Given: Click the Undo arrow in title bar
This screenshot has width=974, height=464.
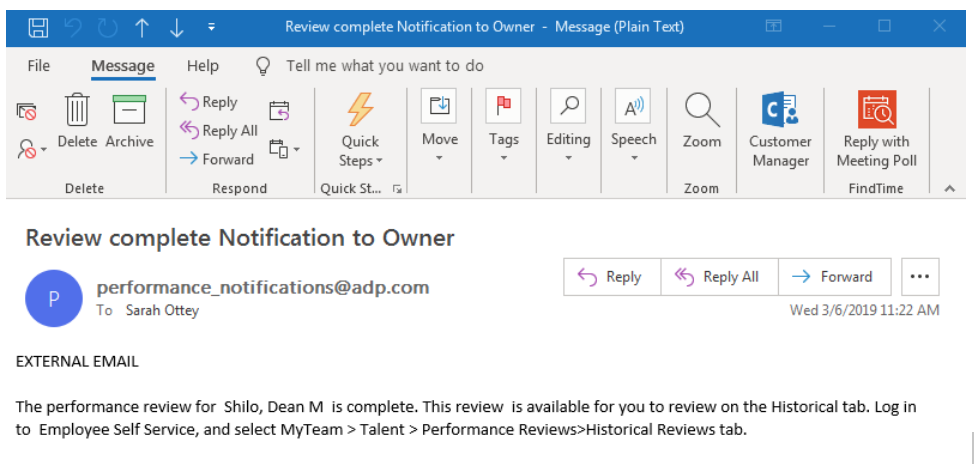Looking at the screenshot, I should tap(74, 27).
